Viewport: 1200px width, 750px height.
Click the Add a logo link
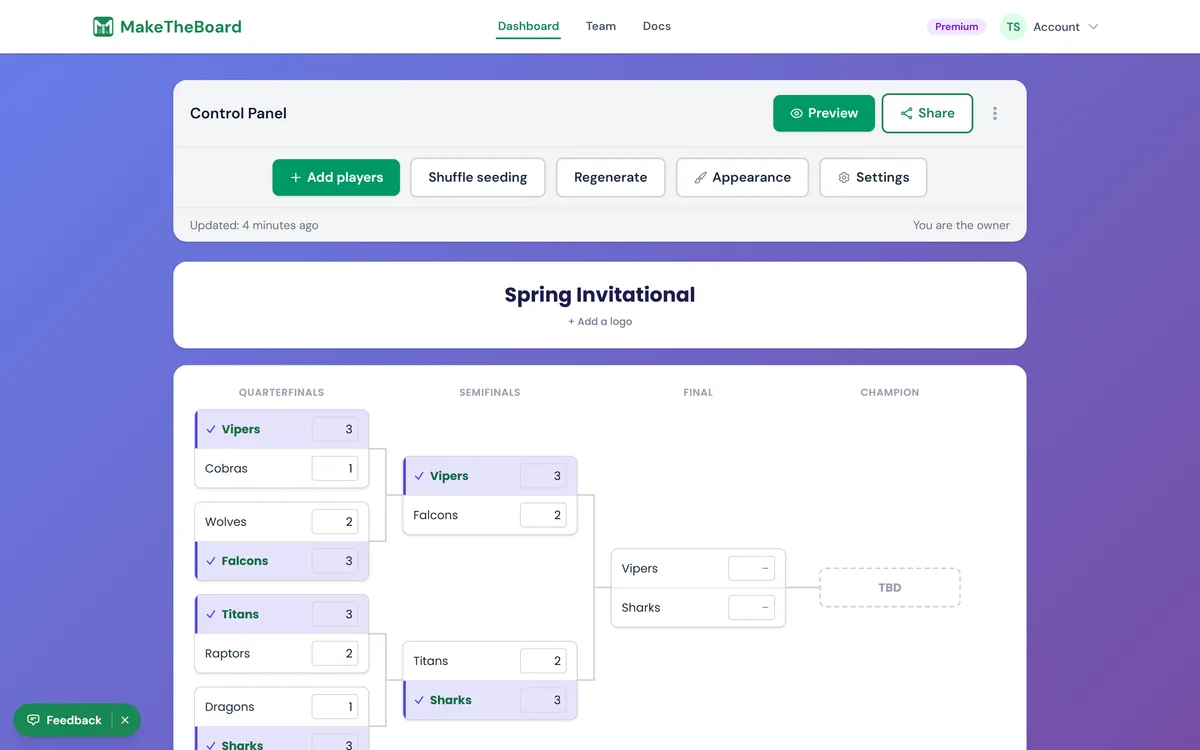pos(600,322)
